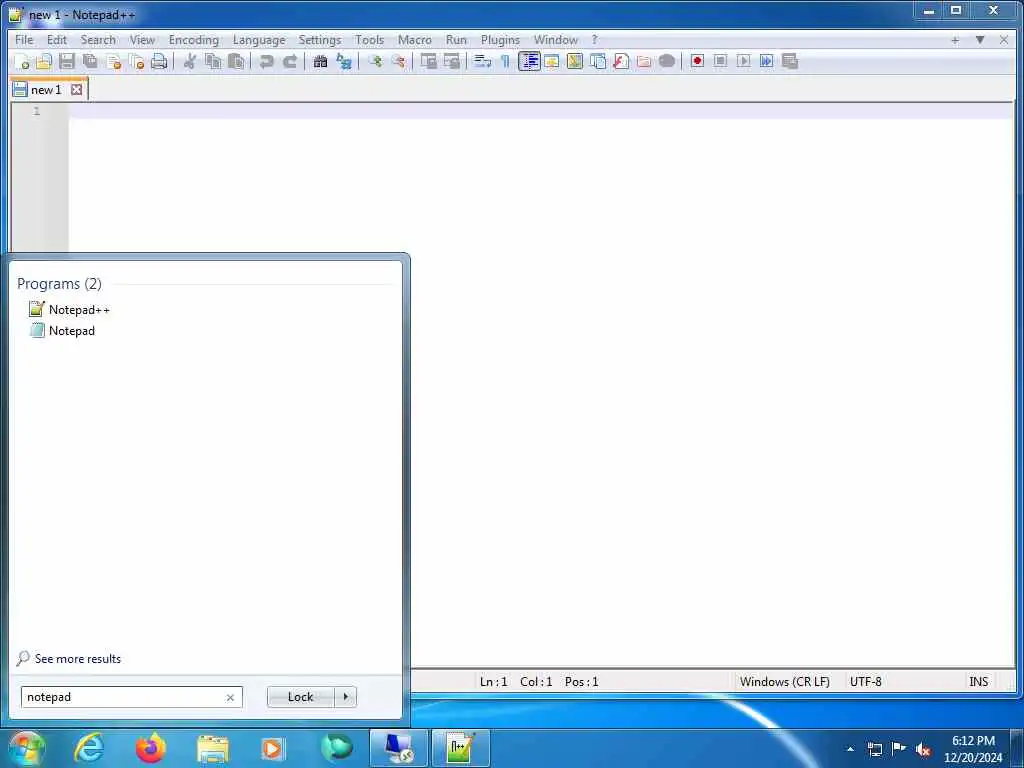This screenshot has height=768, width=1024.
Task: Show the Document List panel icon
Action: click(598, 61)
